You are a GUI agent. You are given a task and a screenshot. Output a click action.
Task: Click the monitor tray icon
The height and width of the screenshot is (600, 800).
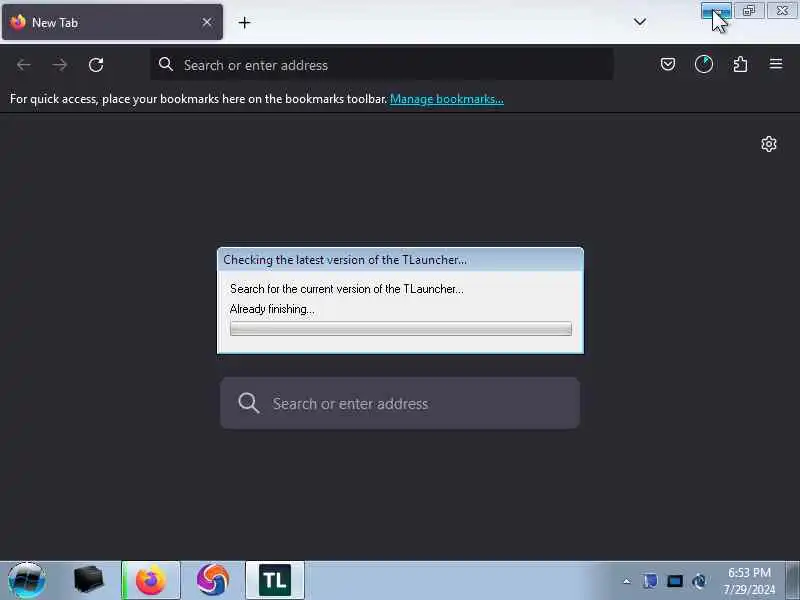tap(675, 581)
